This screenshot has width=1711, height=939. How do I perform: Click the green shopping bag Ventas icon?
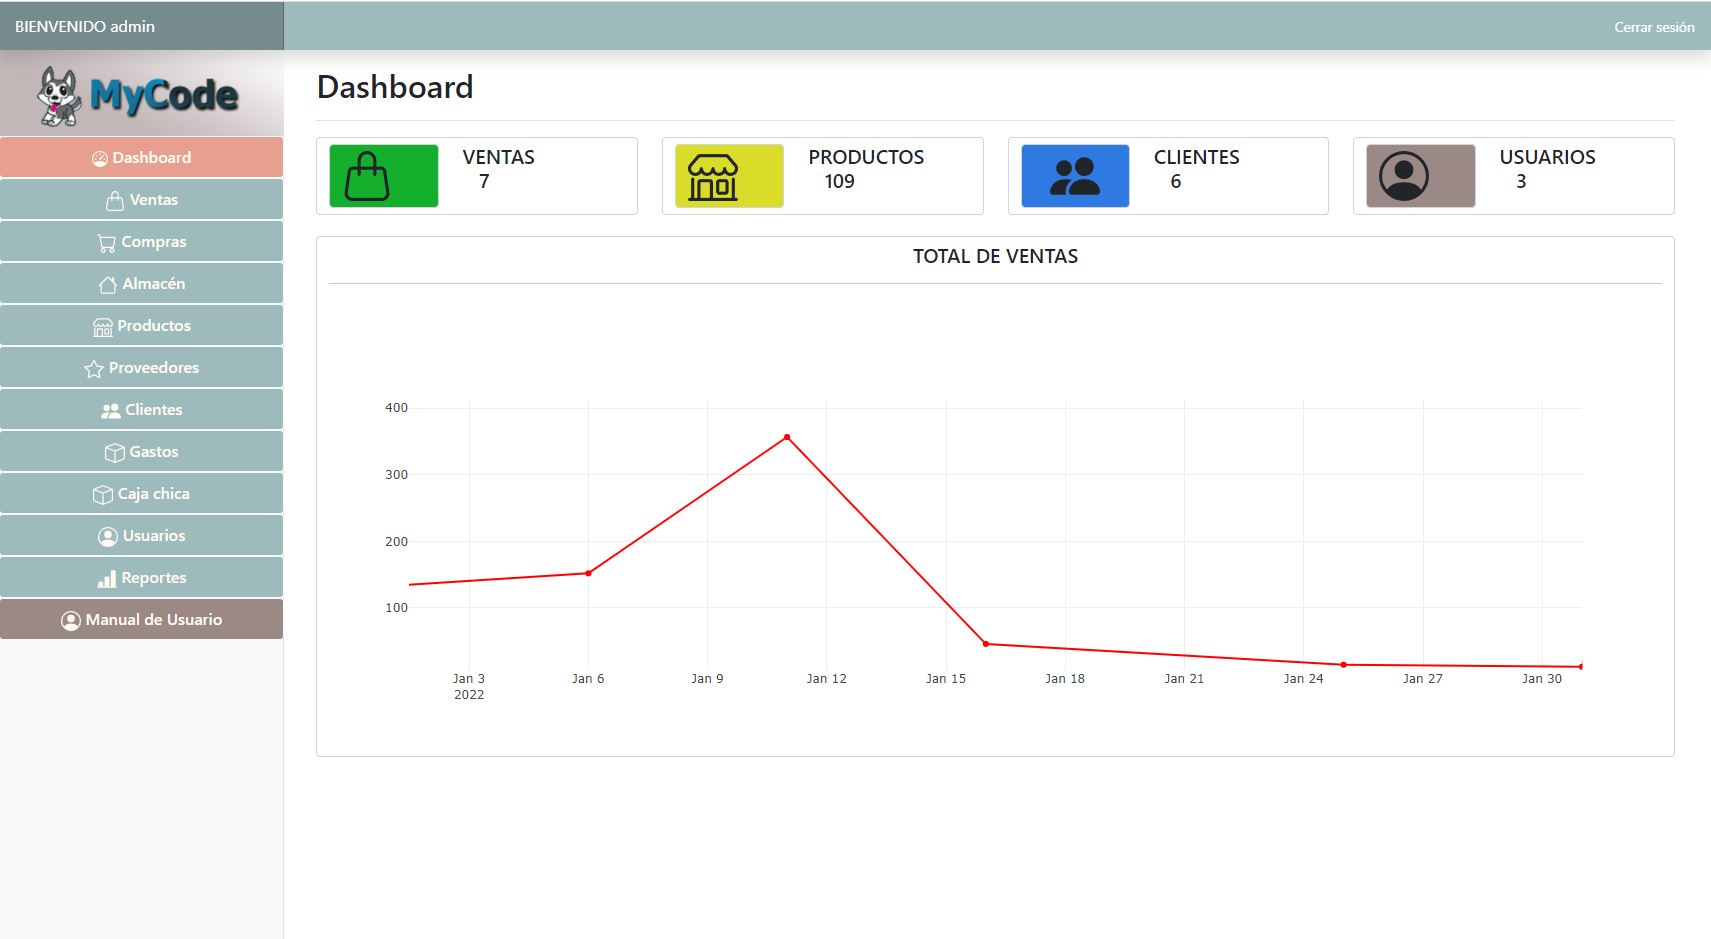pos(383,176)
